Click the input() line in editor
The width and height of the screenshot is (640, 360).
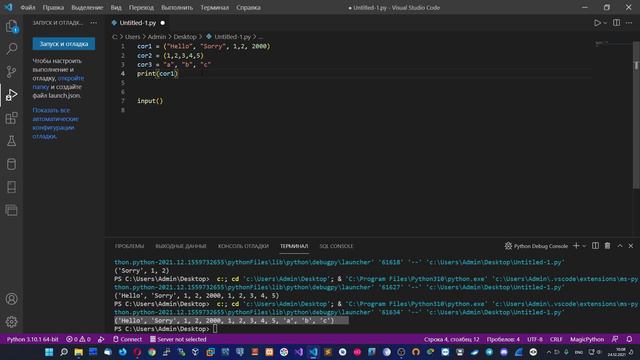click(150, 101)
